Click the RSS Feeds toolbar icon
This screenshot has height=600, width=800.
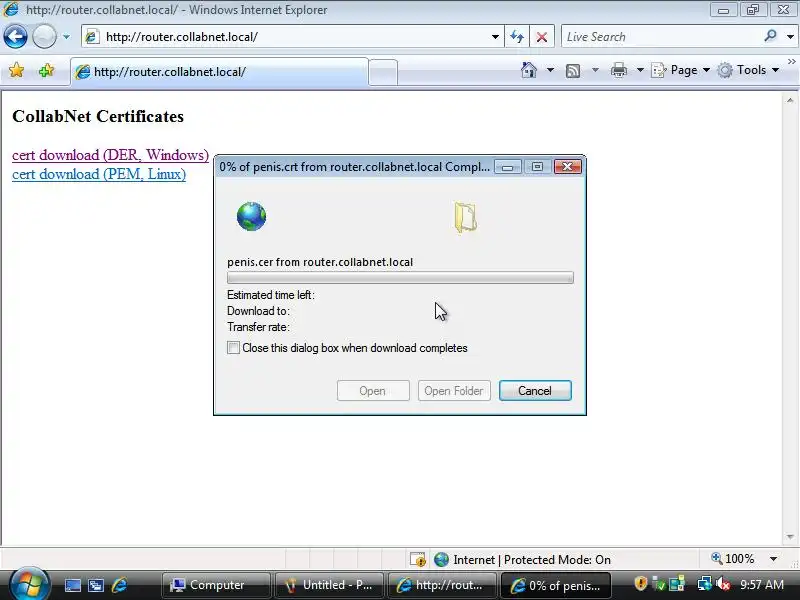(x=573, y=70)
